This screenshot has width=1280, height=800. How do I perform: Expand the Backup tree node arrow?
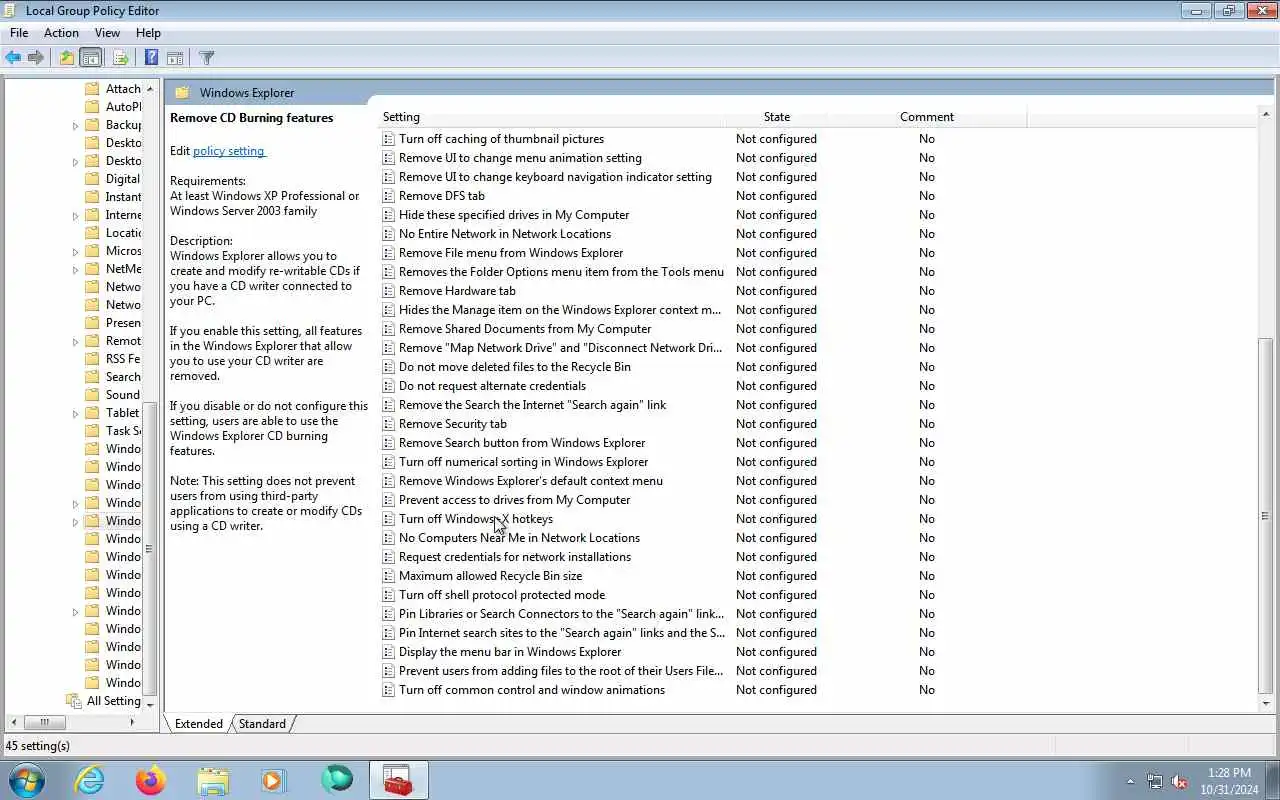pyautogui.click(x=76, y=125)
